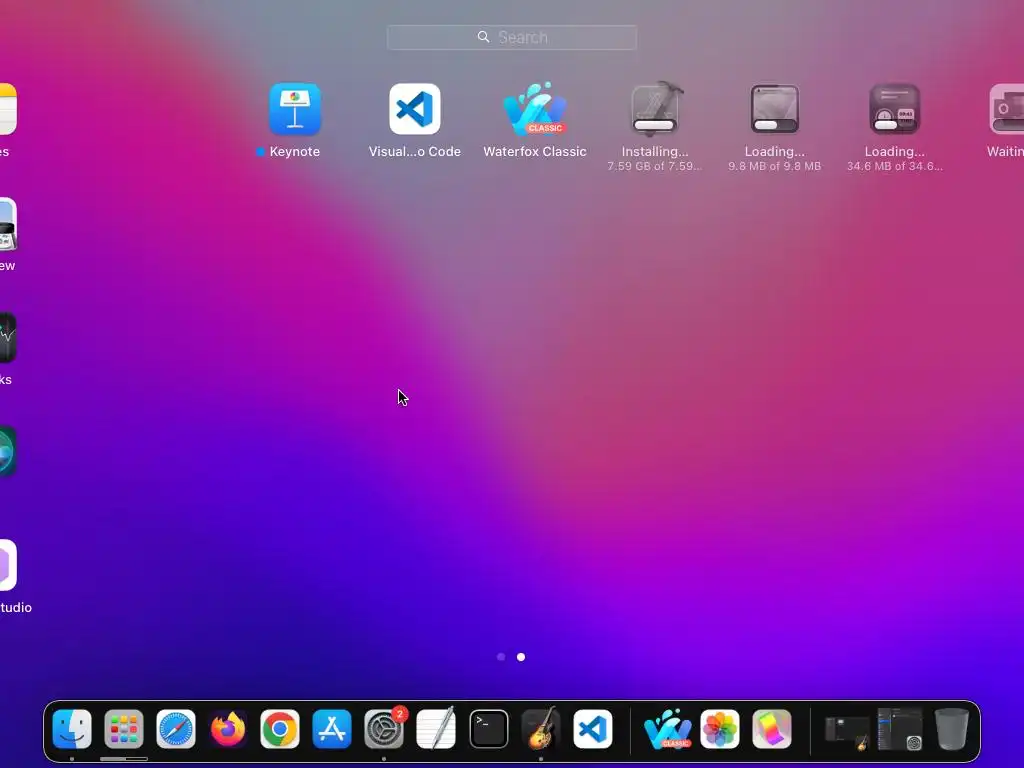Launch Waterfox Classic from the Dock
This screenshot has height=768, width=1024.
(x=667, y=729)
